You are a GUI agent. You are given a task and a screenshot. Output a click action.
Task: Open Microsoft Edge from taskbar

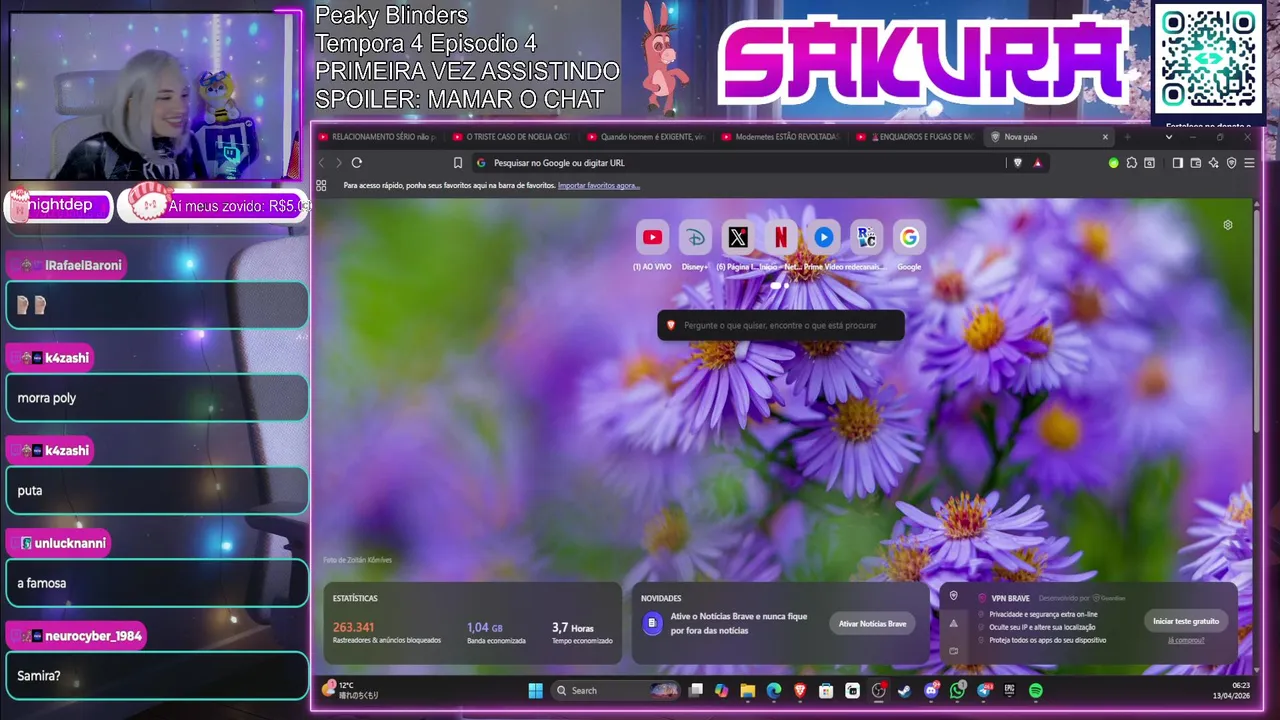coord(774,690)
